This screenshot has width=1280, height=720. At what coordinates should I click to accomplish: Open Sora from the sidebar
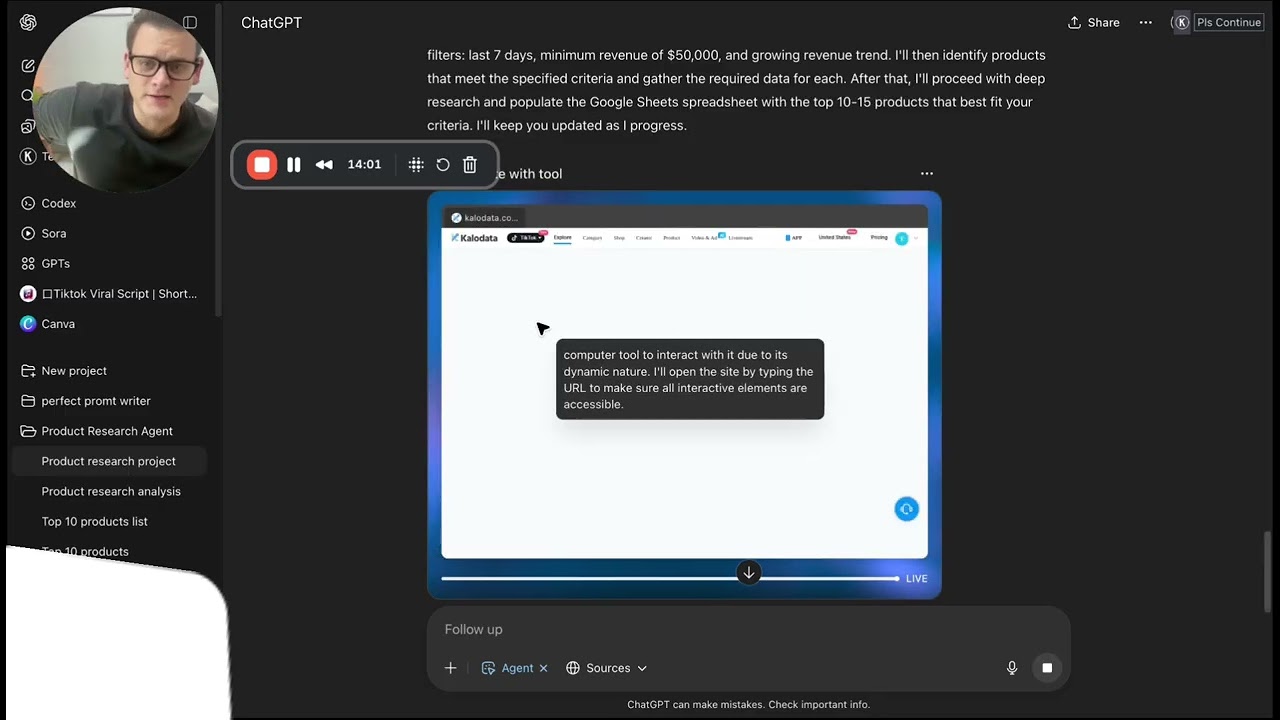53,233
